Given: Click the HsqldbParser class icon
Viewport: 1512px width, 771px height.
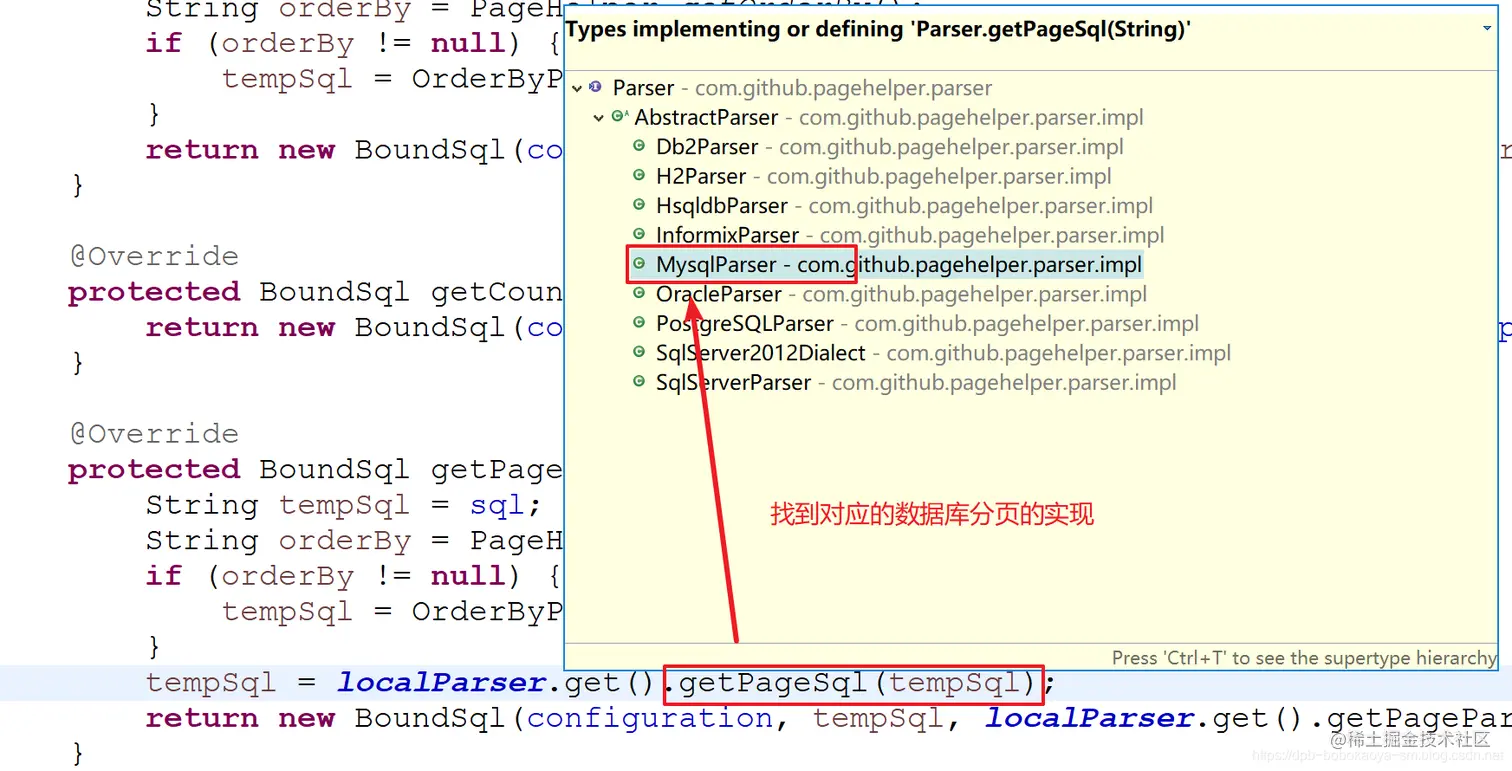Looking at the screenshot, I should (x=639, y=206).
